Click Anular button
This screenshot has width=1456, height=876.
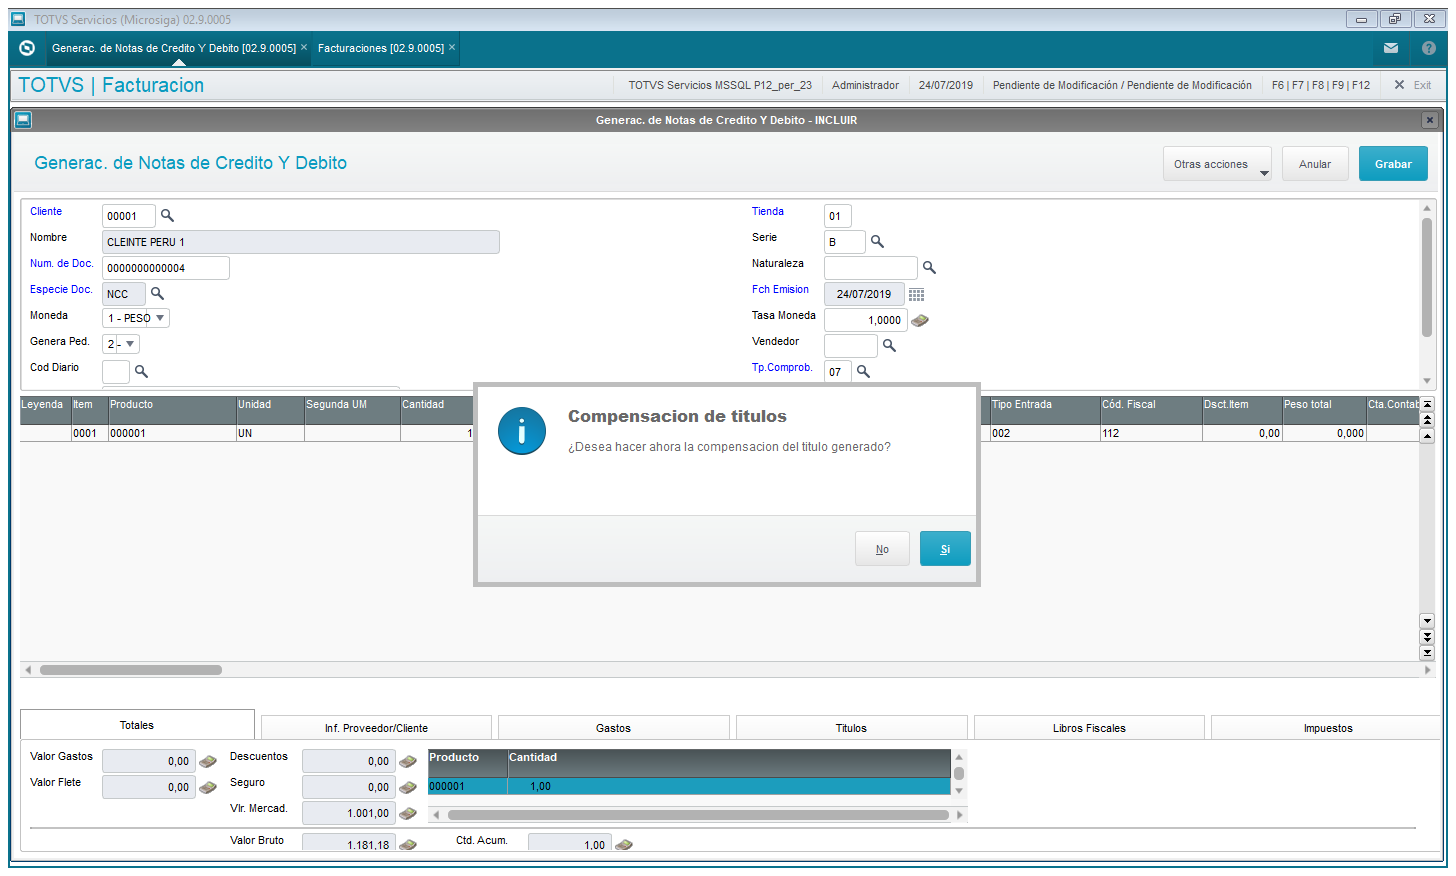1315,164
